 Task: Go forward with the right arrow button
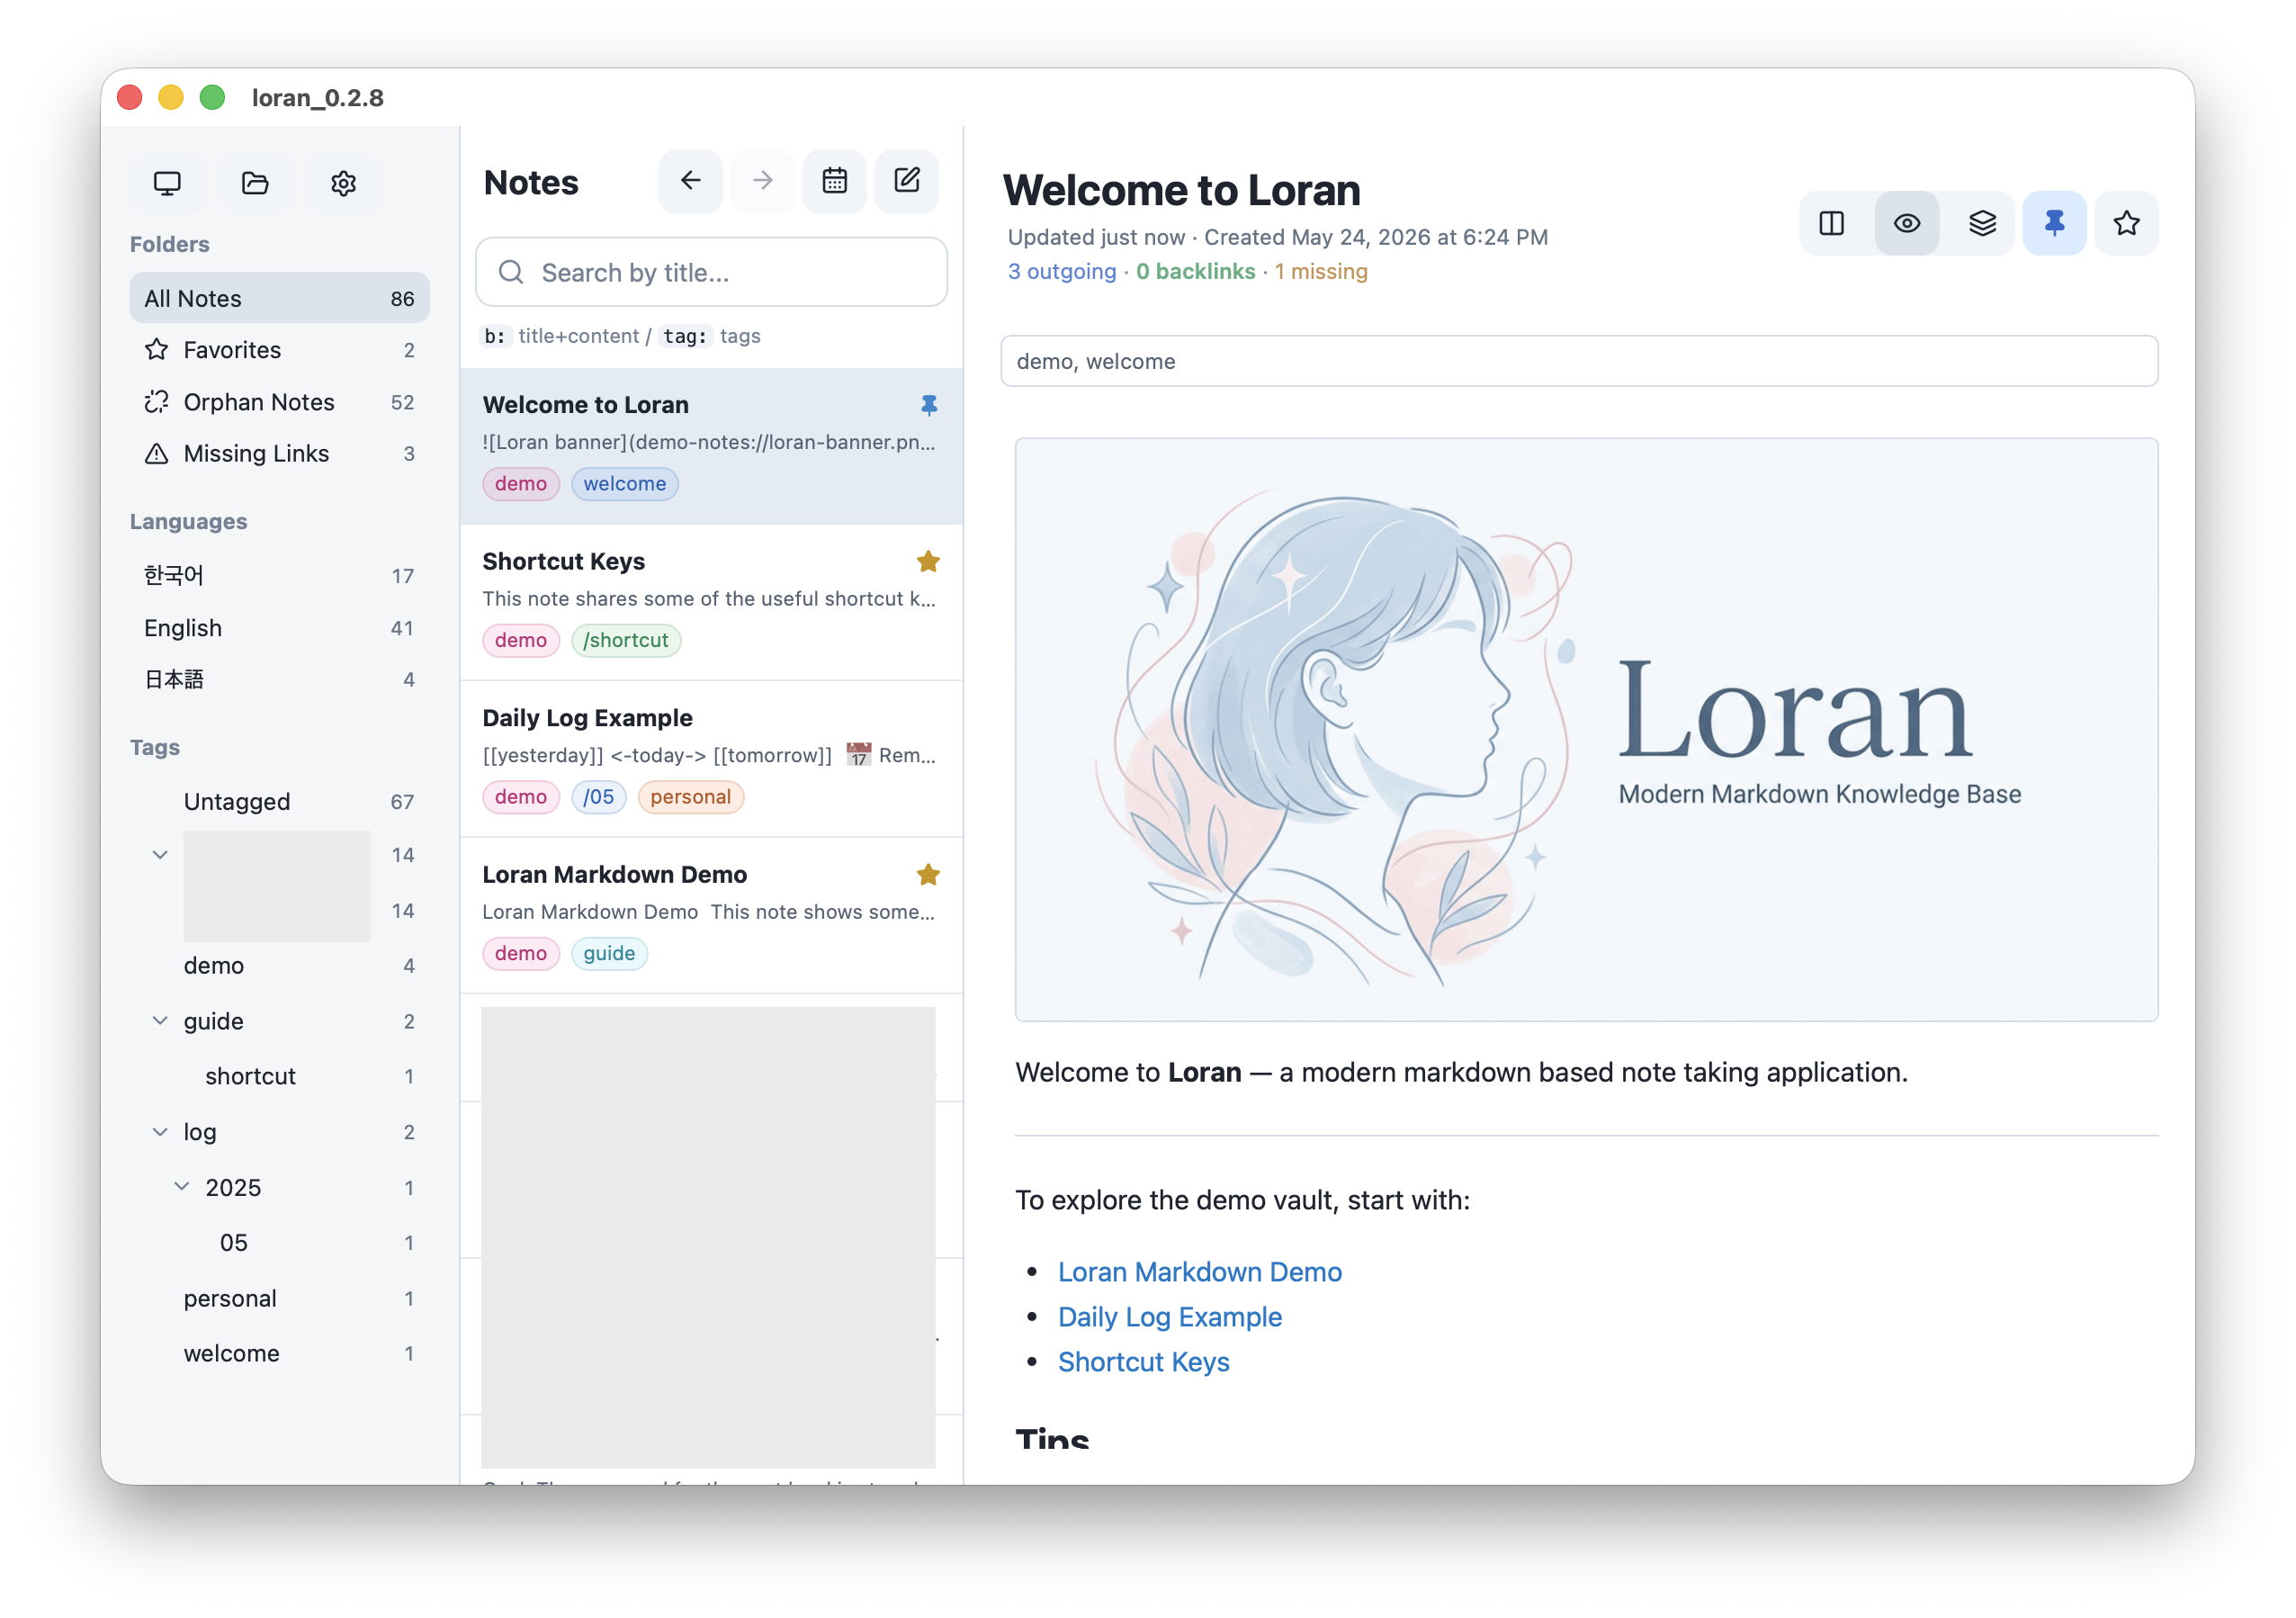coord(762,181)
